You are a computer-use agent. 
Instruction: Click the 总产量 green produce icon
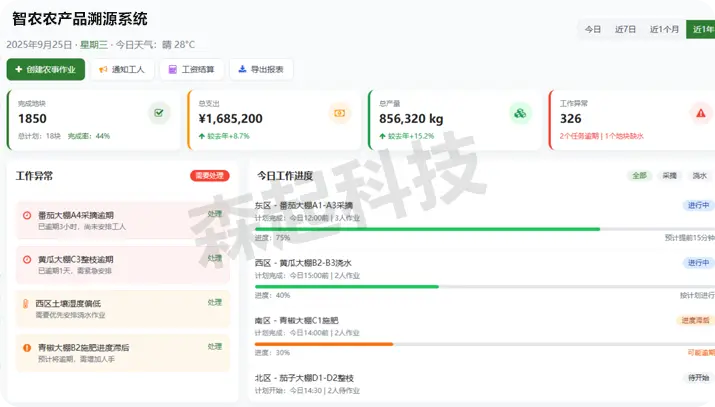519,113
